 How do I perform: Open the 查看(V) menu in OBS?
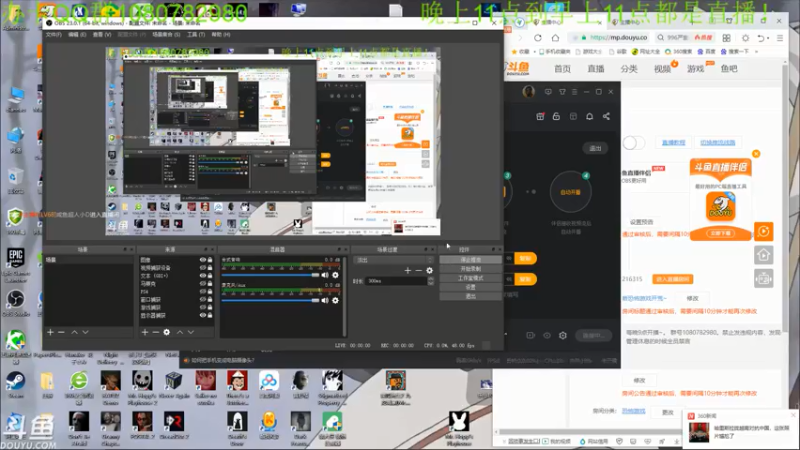102,34
